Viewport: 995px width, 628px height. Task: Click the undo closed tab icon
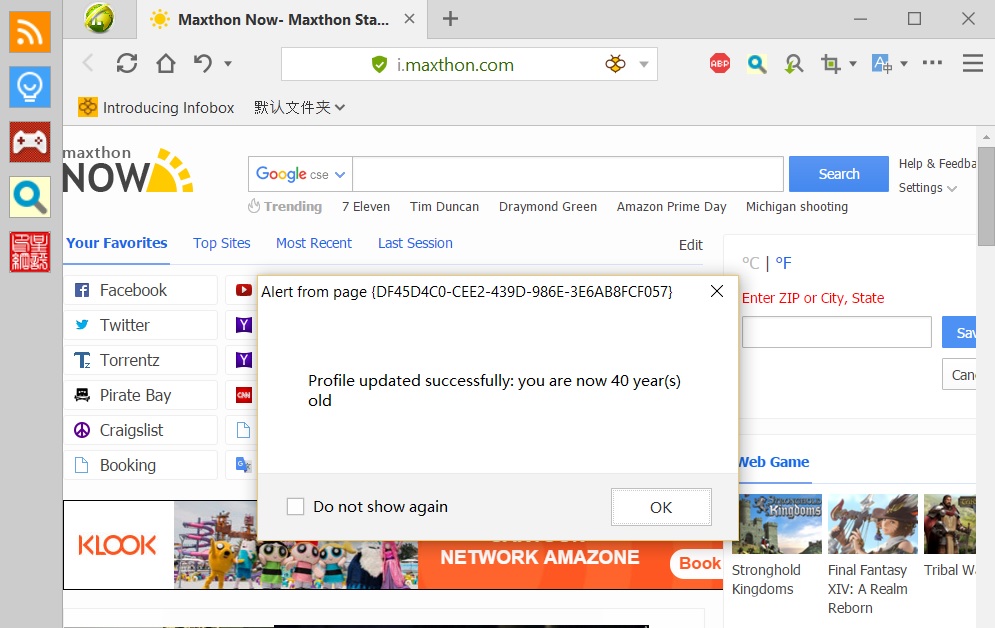pos(203,63)
